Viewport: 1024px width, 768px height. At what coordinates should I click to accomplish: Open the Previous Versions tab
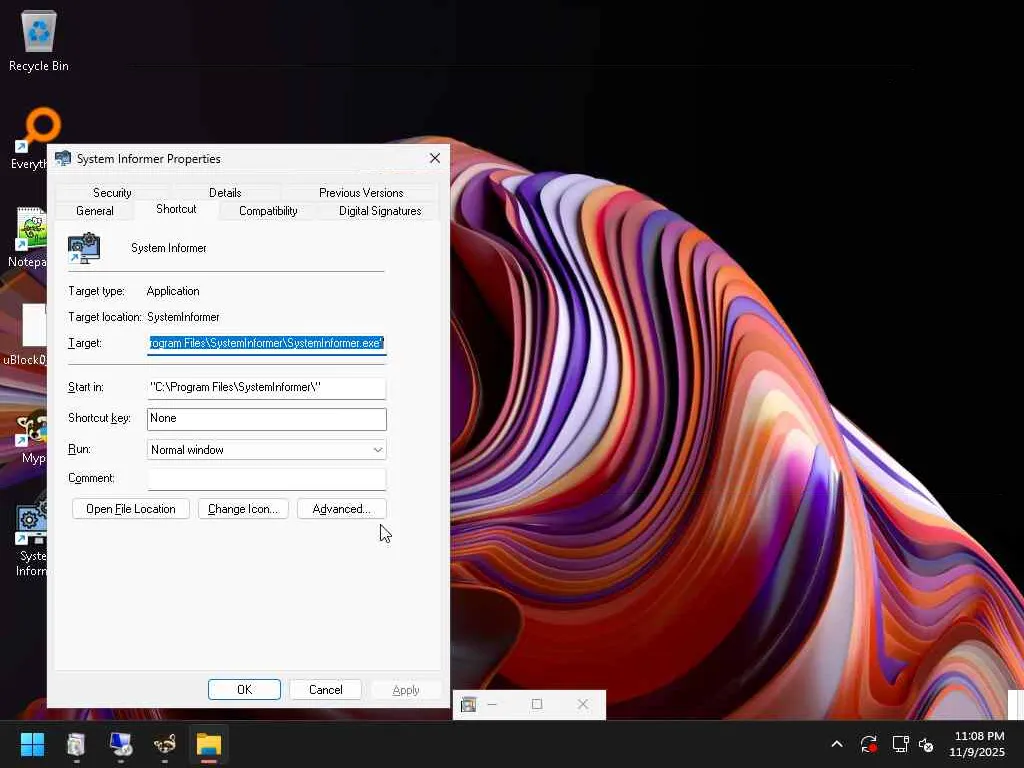[361, 193]
